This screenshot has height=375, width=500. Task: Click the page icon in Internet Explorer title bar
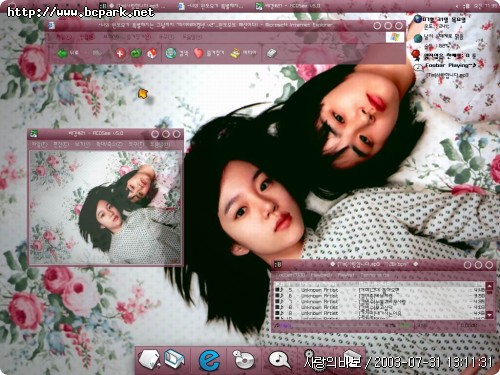[x=51, y=25]
